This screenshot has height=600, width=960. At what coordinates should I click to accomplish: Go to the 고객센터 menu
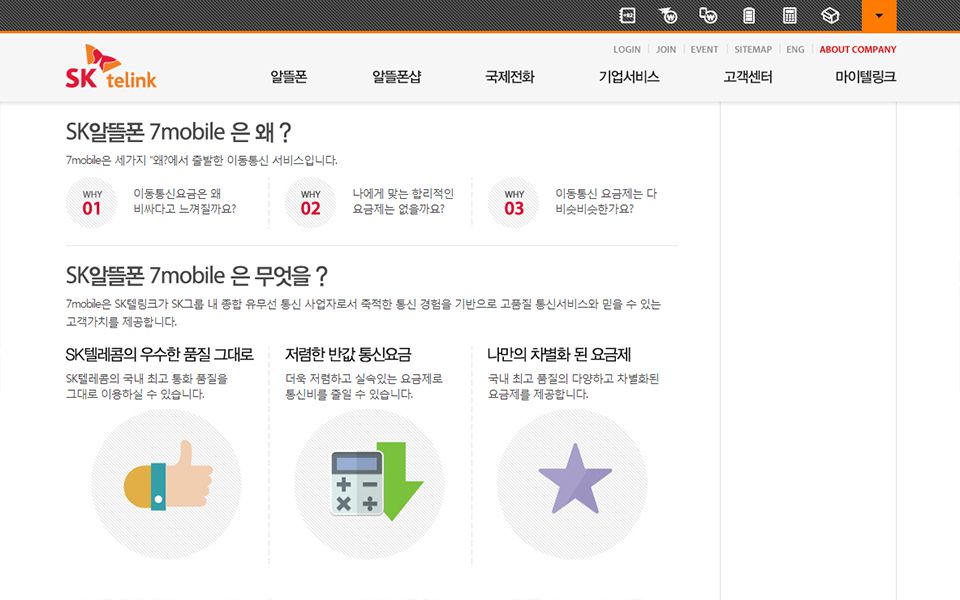[x=747, y=77]
